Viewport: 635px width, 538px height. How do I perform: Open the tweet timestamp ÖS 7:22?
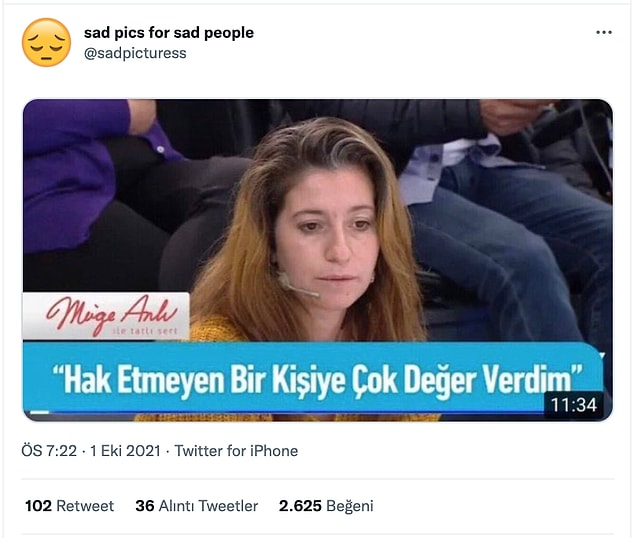(49, 451)
